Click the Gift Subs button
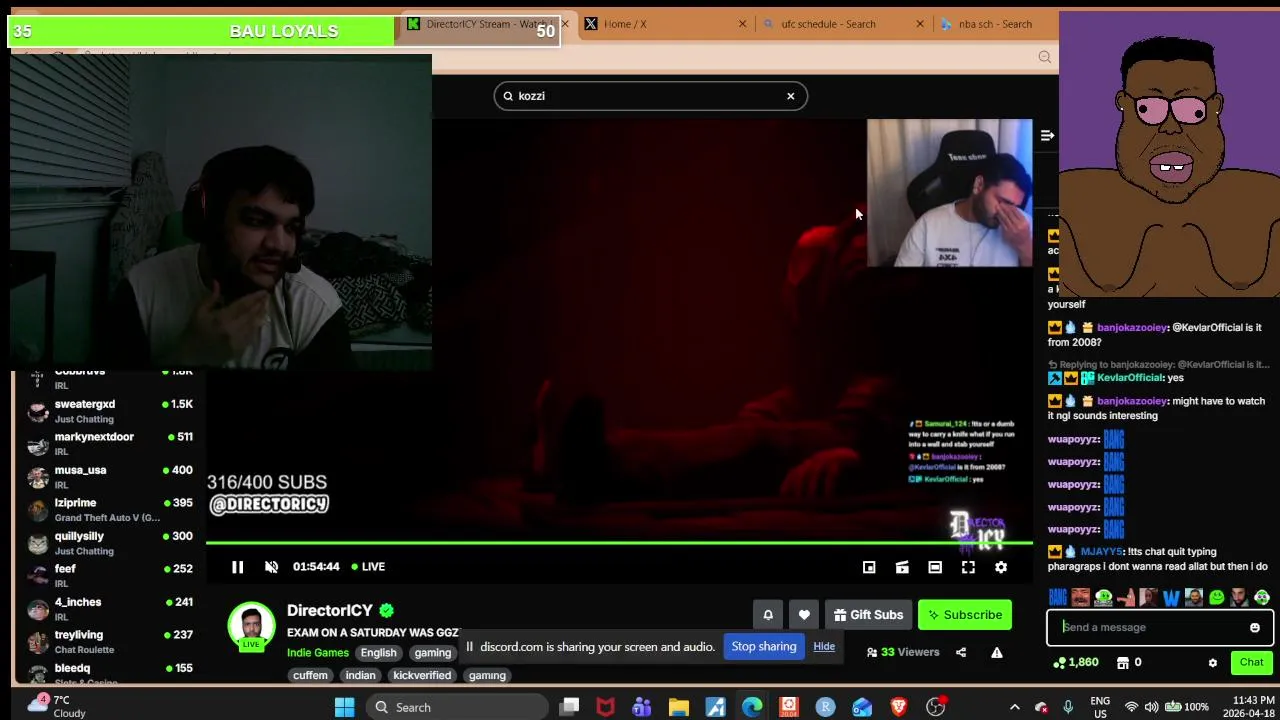The image size is (1280, 720). pyautogui.click(x=867, y=615)
